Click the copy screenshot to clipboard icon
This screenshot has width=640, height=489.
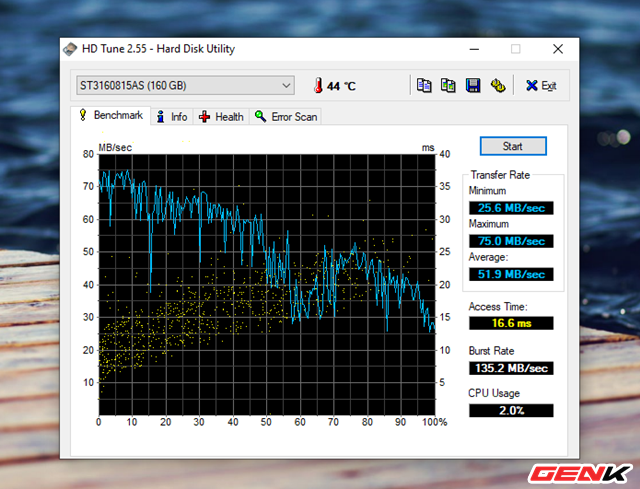(448, 86)
